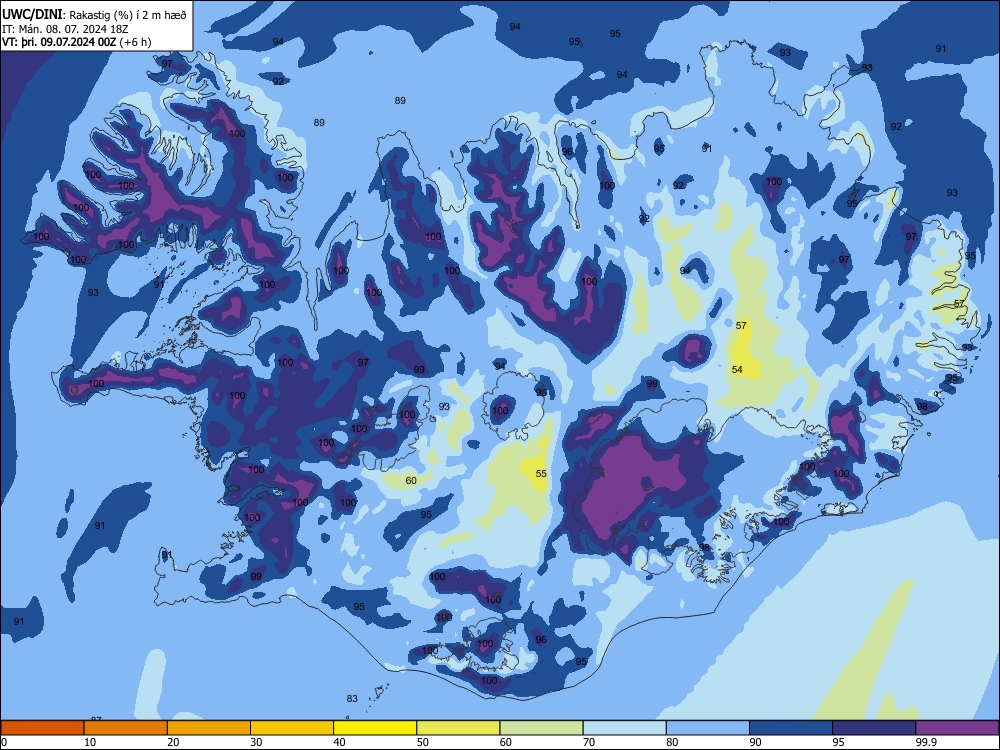1000x750 pixels.
Task: Click the '54' humidity value on map
Action: pos(737,370)
